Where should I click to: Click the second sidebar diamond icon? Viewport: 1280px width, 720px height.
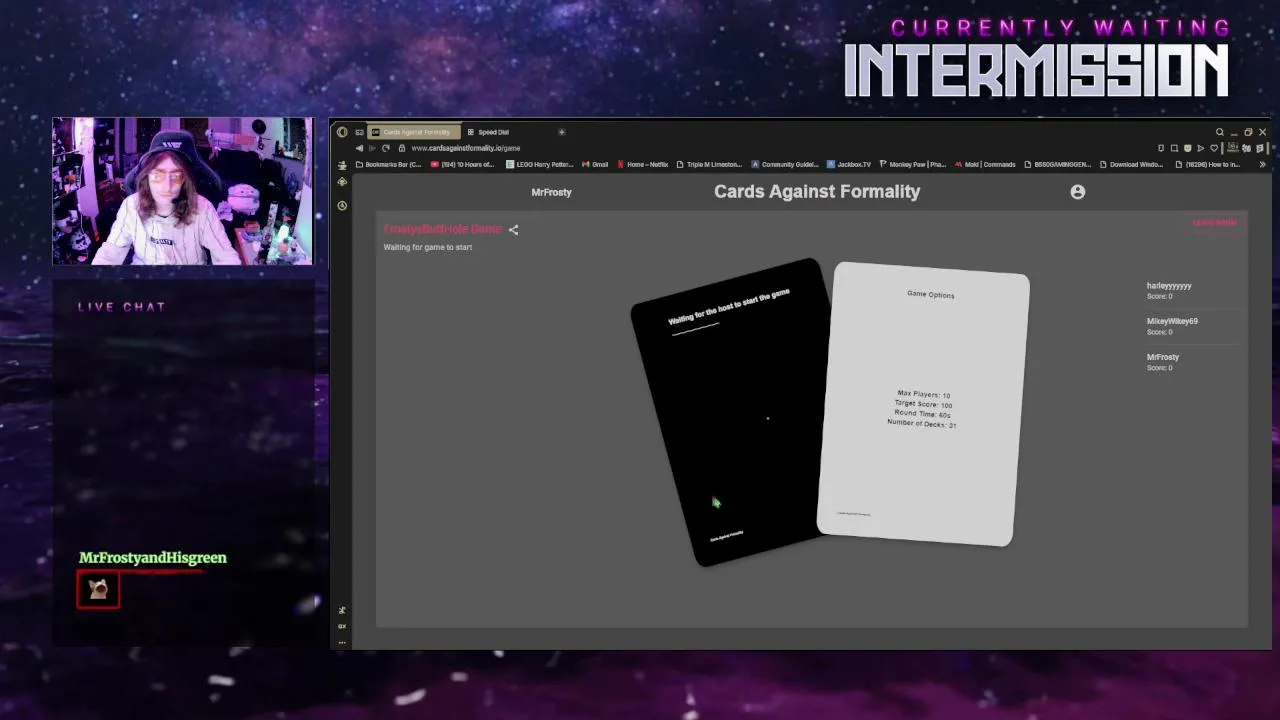[342, 181]
